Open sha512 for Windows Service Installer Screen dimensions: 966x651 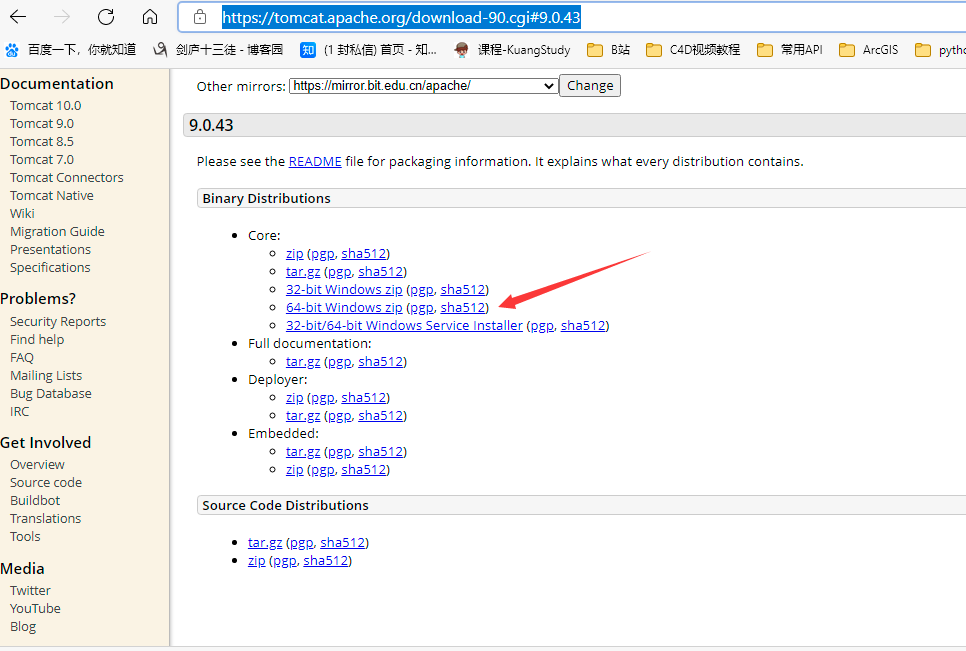click(583, 325)
